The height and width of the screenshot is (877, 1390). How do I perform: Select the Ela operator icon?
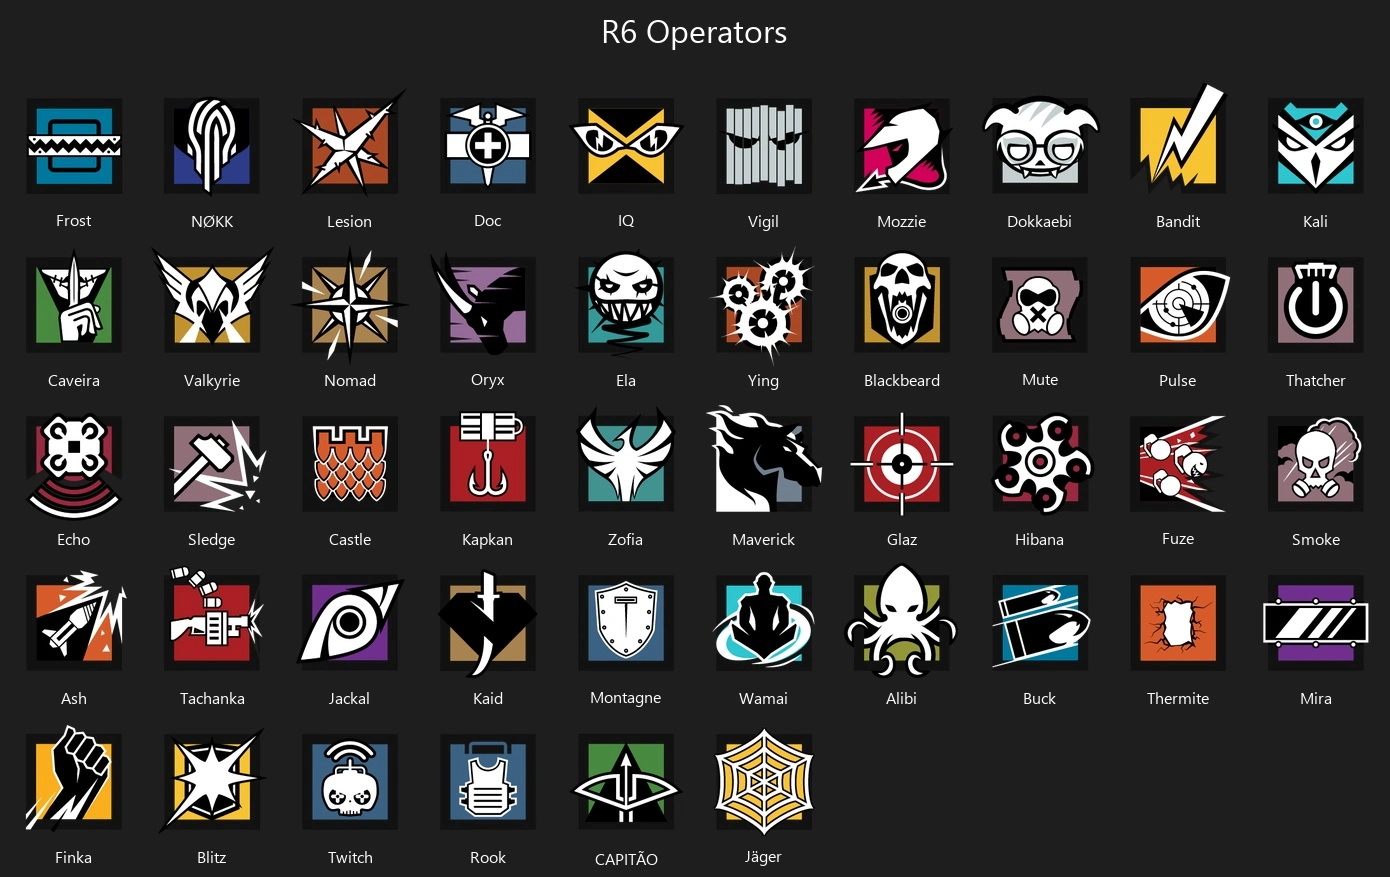coord(626,305)
